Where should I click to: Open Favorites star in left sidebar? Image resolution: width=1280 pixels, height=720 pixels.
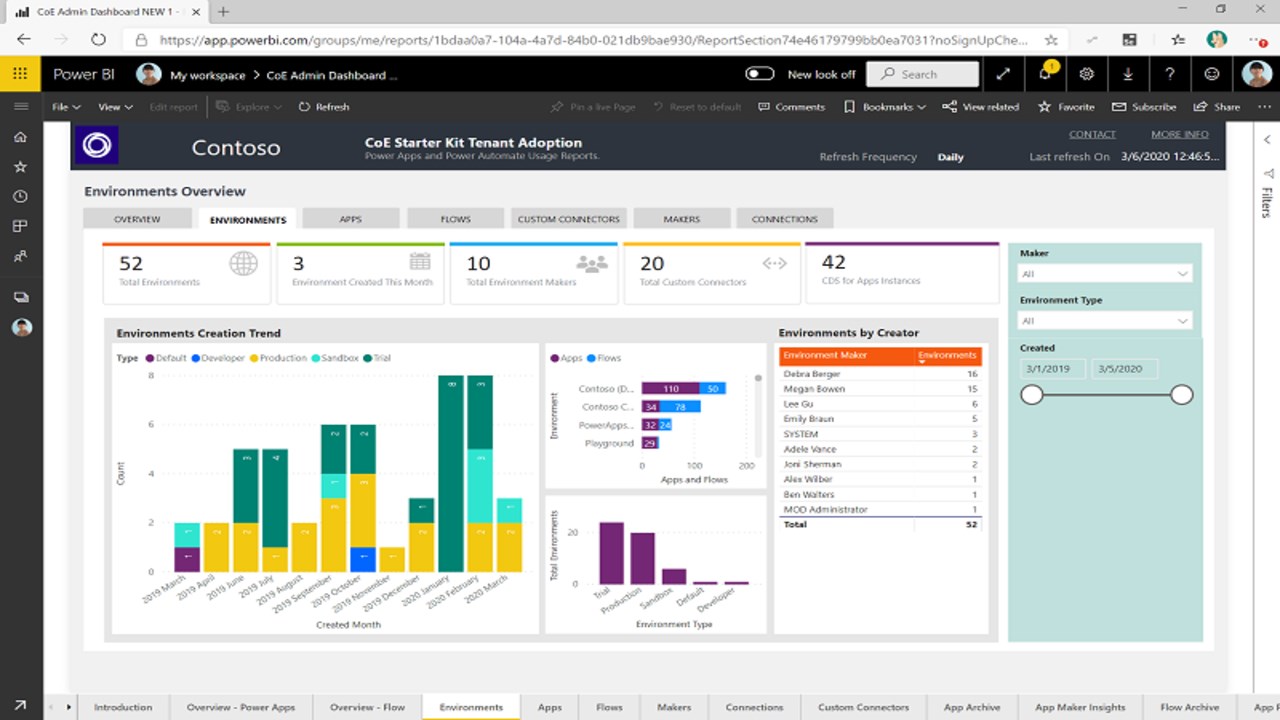(x=20, y=167)
